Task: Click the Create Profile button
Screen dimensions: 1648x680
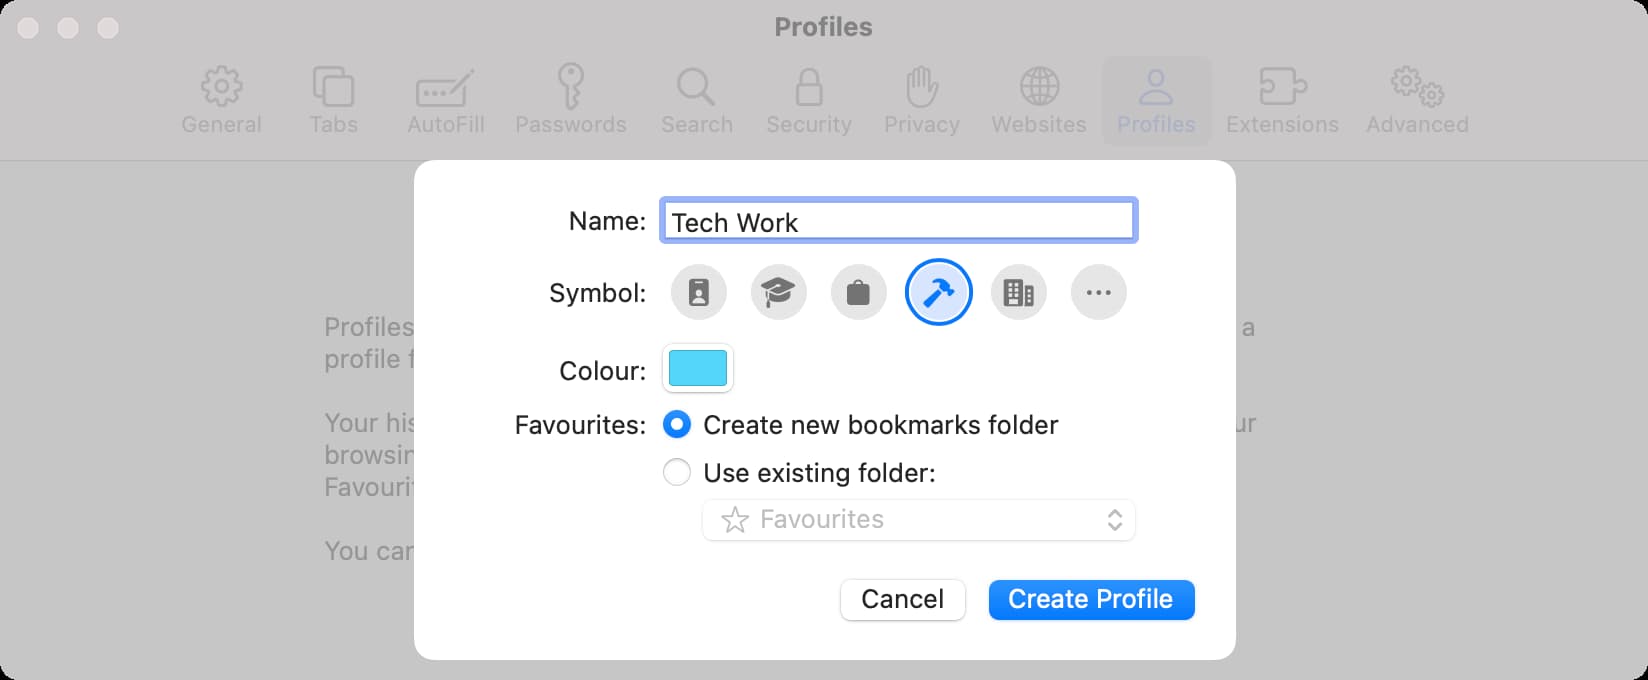Action: [1091, 599]
